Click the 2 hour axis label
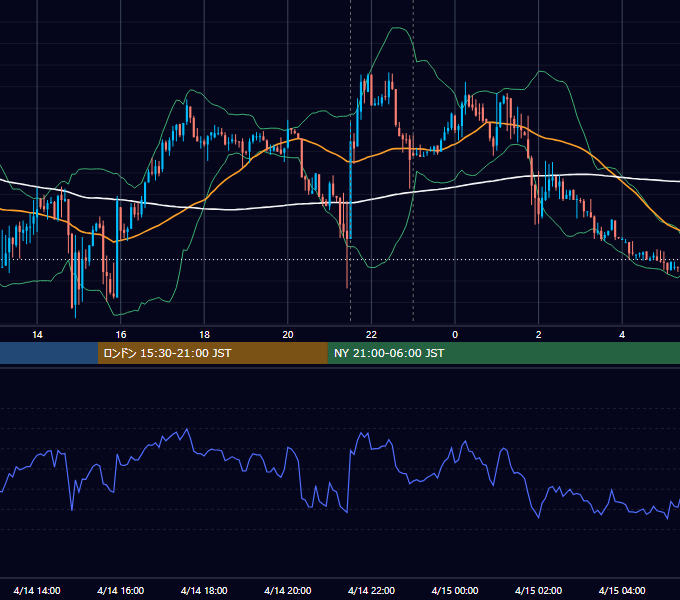The image size is (680, 600). pyautogui.click(x=539, y=335)
